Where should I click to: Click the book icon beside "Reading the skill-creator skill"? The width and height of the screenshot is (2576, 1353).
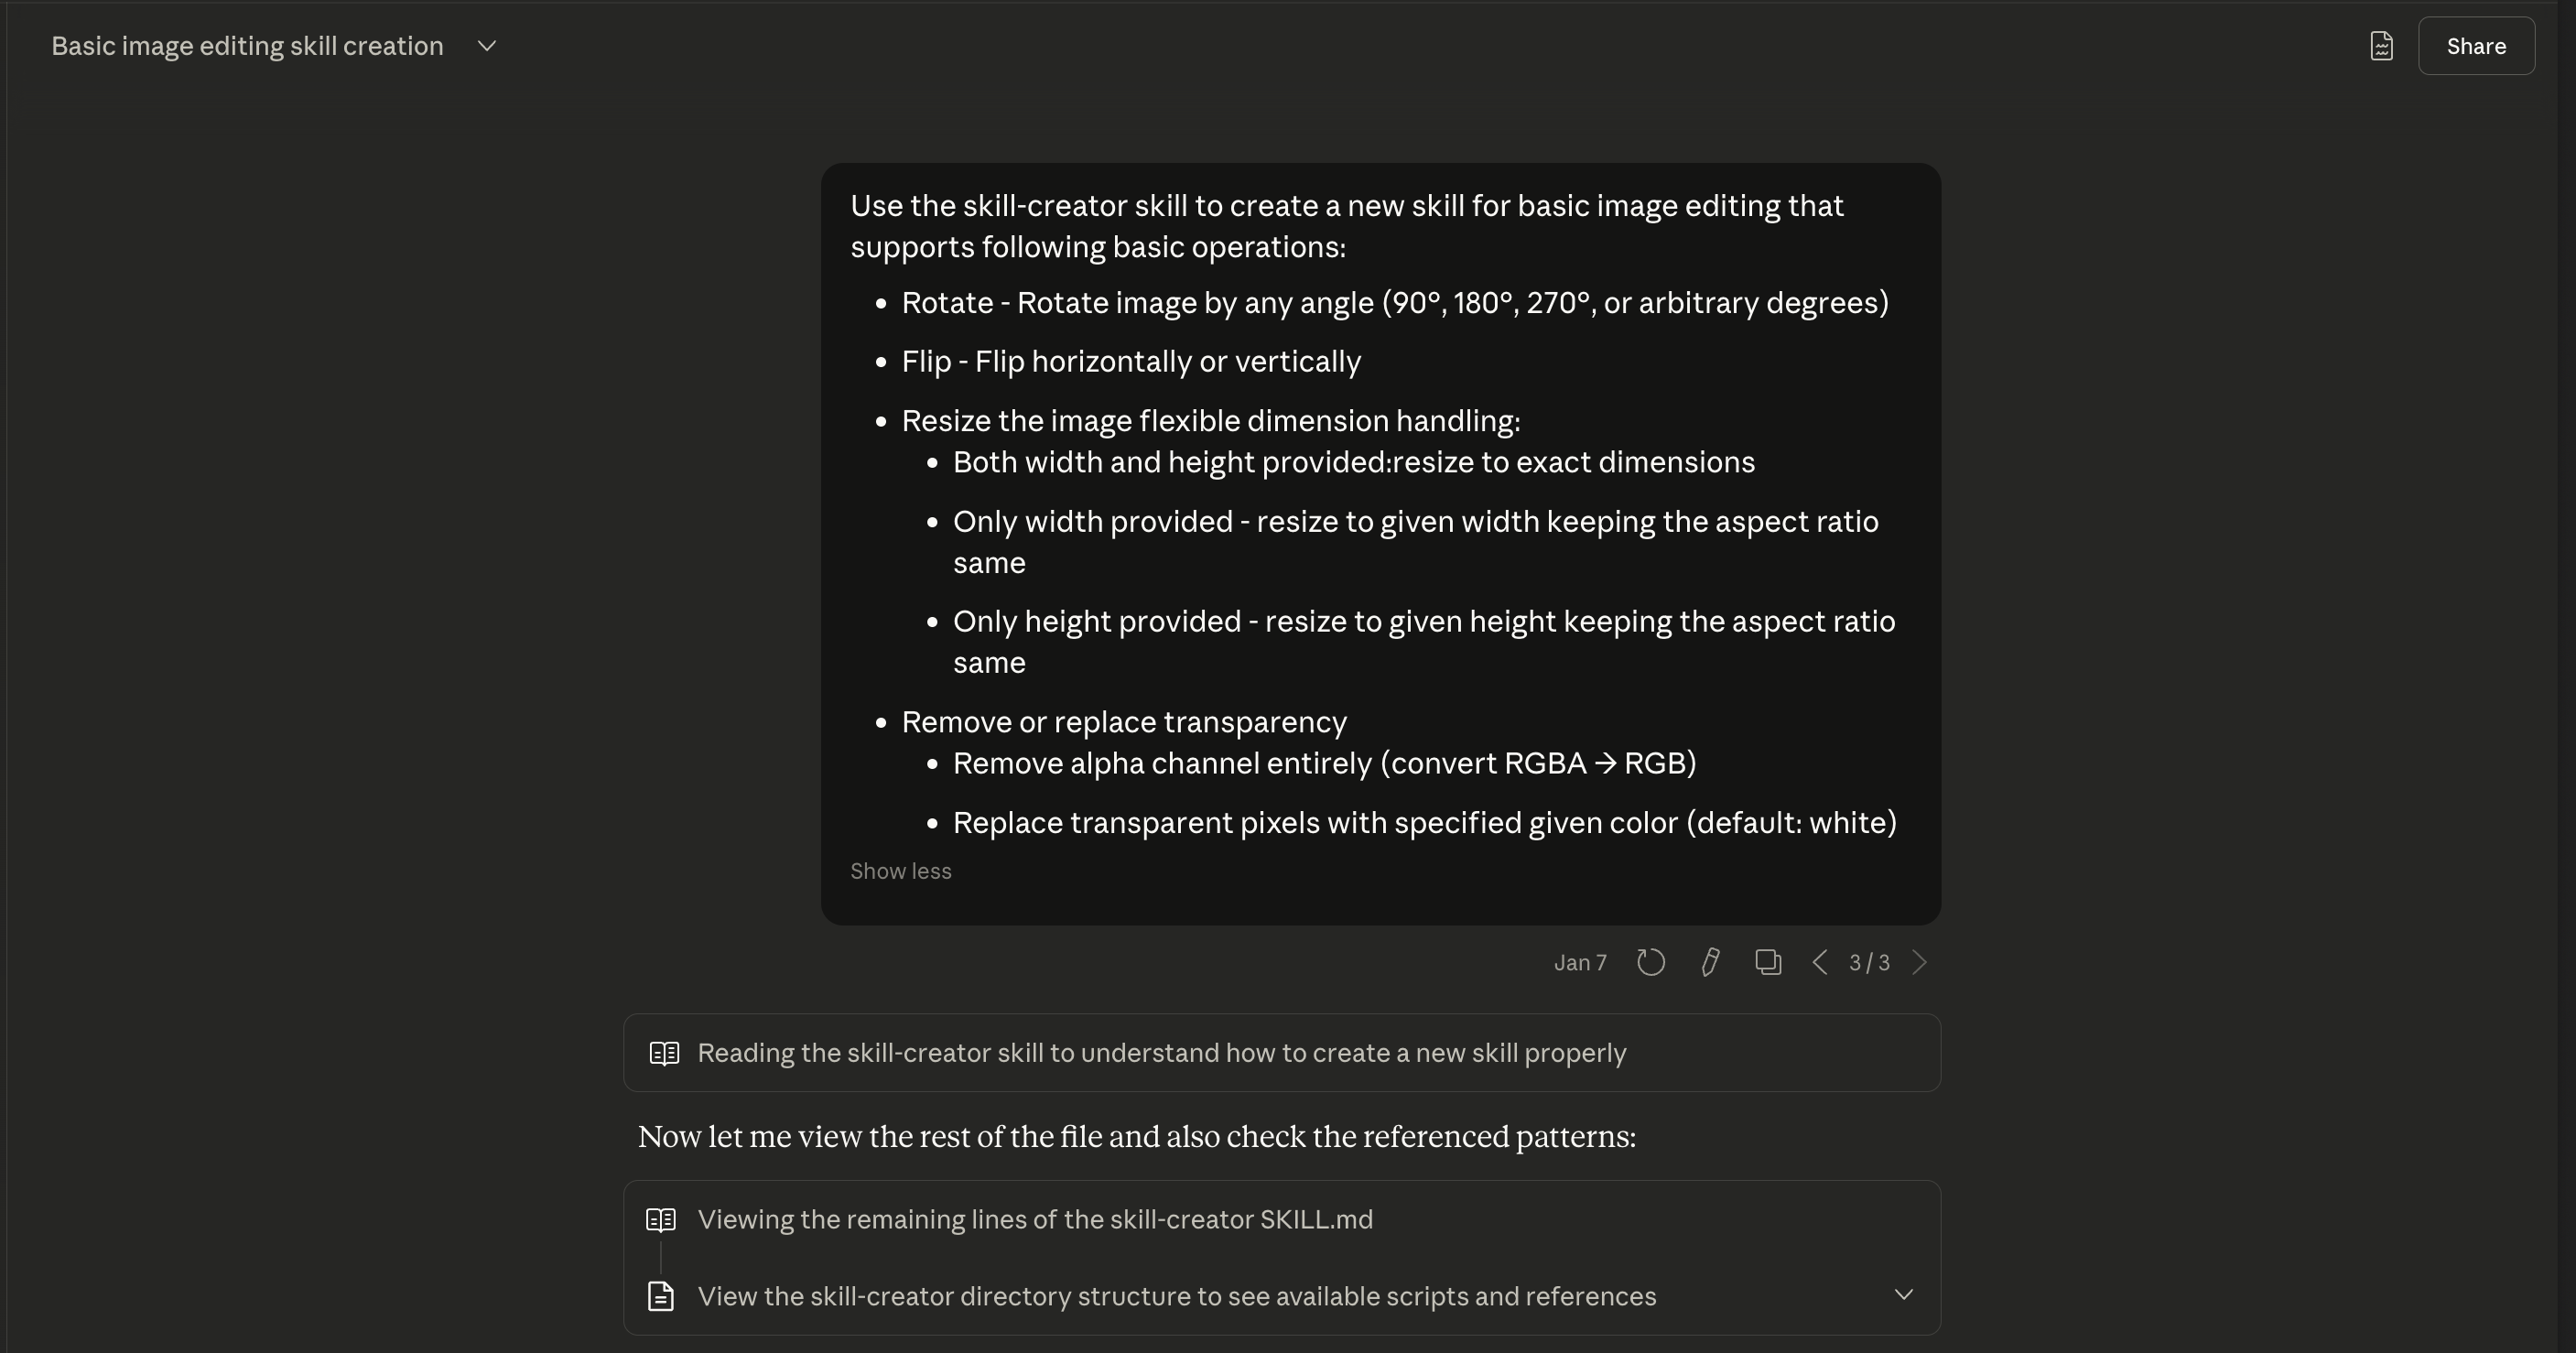(664, 1053)
